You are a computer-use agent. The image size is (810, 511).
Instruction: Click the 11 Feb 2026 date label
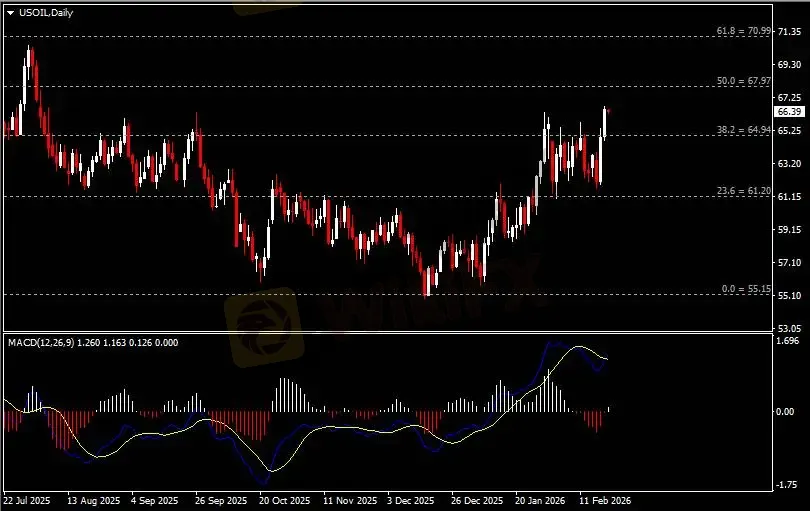[x=606, y=499]
